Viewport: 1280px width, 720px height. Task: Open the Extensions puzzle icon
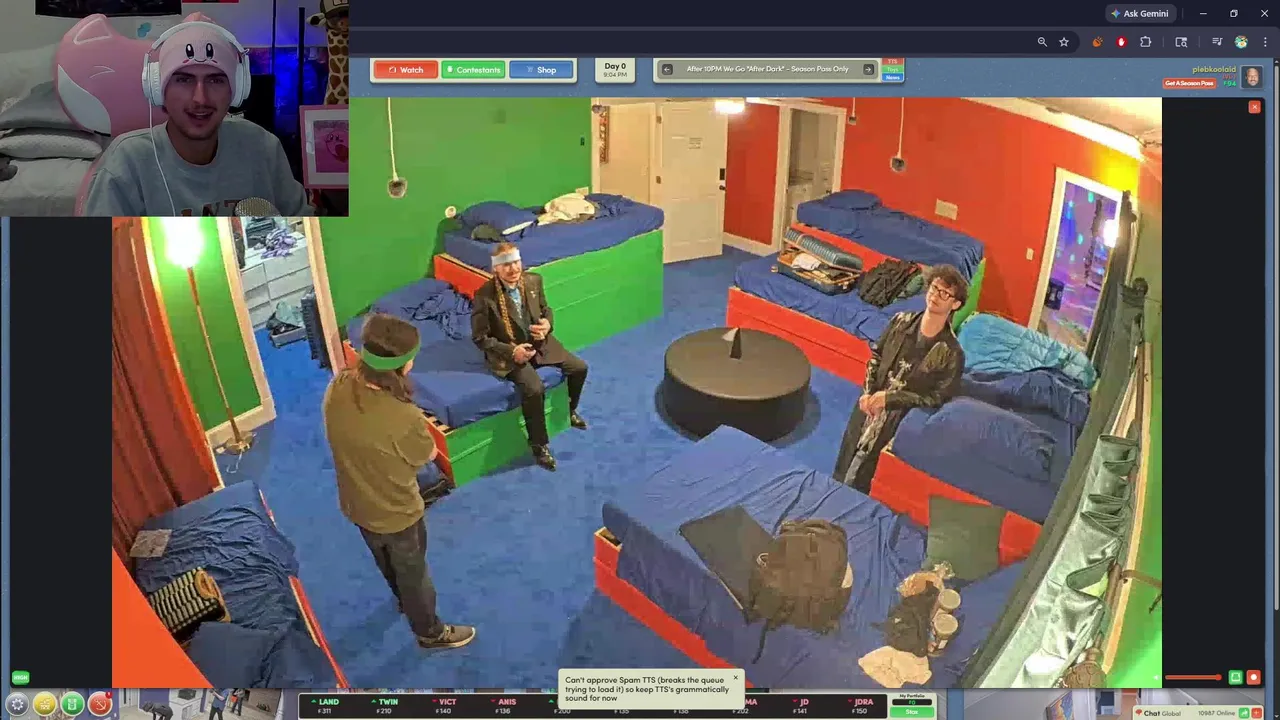[x=1146, y=42]
